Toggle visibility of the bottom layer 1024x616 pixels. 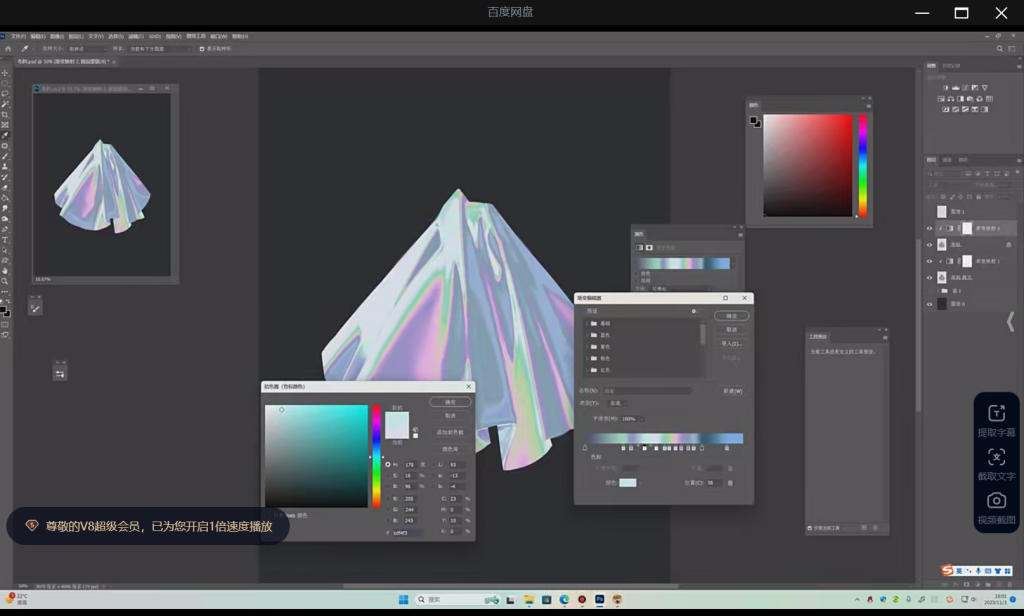929,304
